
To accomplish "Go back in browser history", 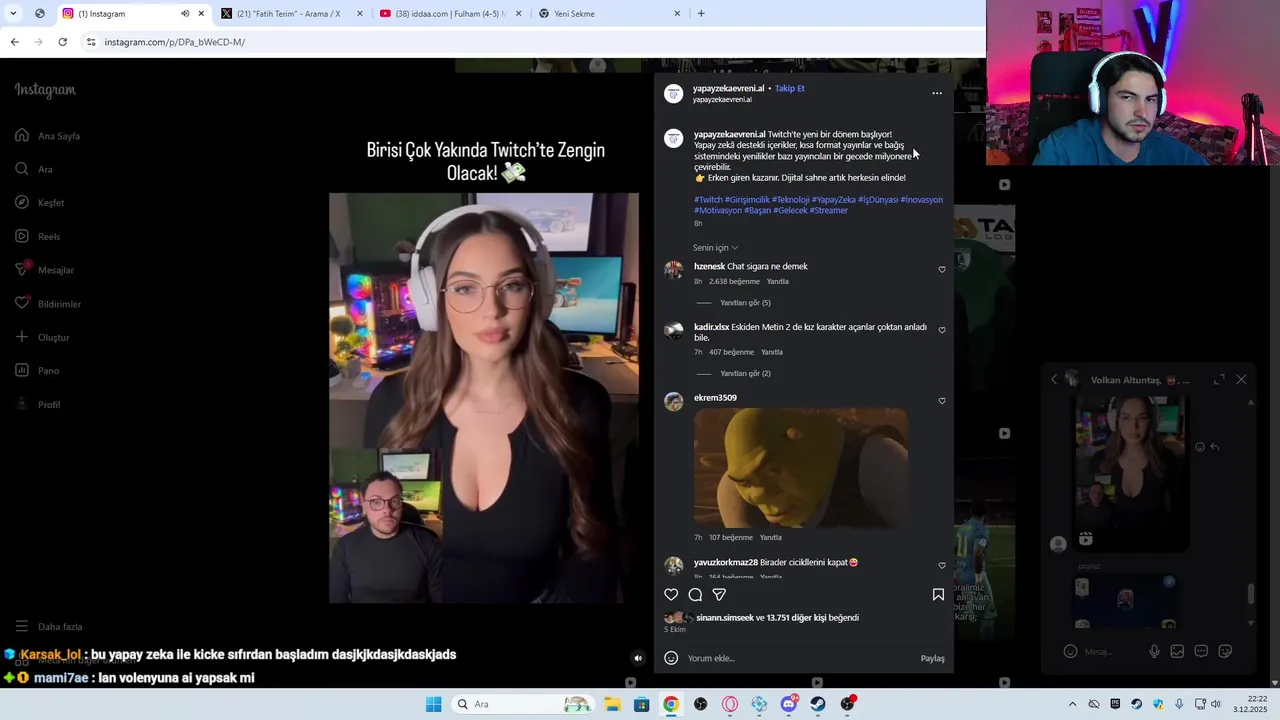I will pyautogui.click(x=14, y=42).
